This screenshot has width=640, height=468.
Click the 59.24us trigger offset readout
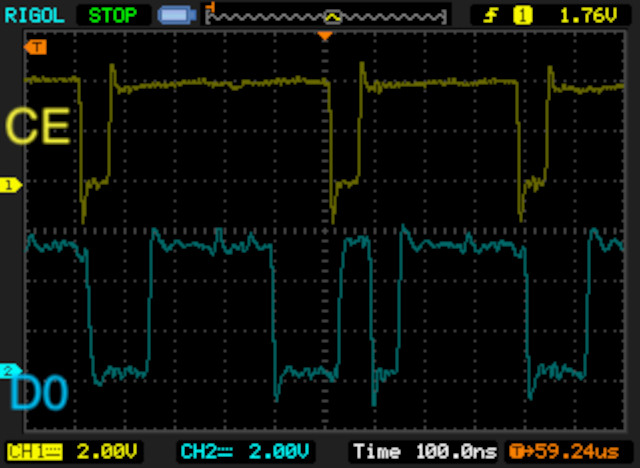[x=564, y=452]
